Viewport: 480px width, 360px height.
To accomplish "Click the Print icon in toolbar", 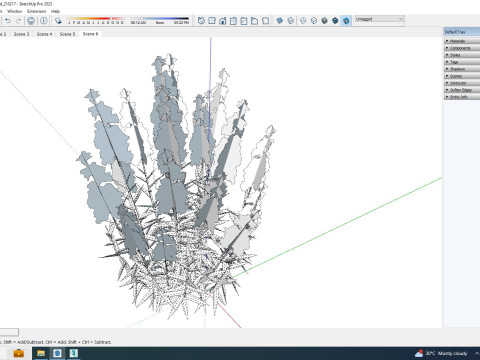I will (31, 21).
